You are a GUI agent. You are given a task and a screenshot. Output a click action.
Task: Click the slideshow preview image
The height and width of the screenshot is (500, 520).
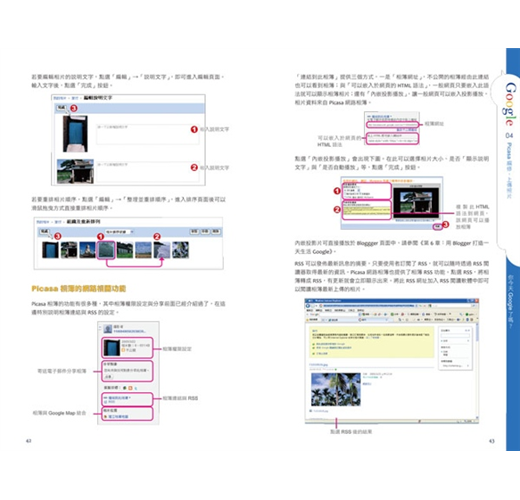pos(416,202)
